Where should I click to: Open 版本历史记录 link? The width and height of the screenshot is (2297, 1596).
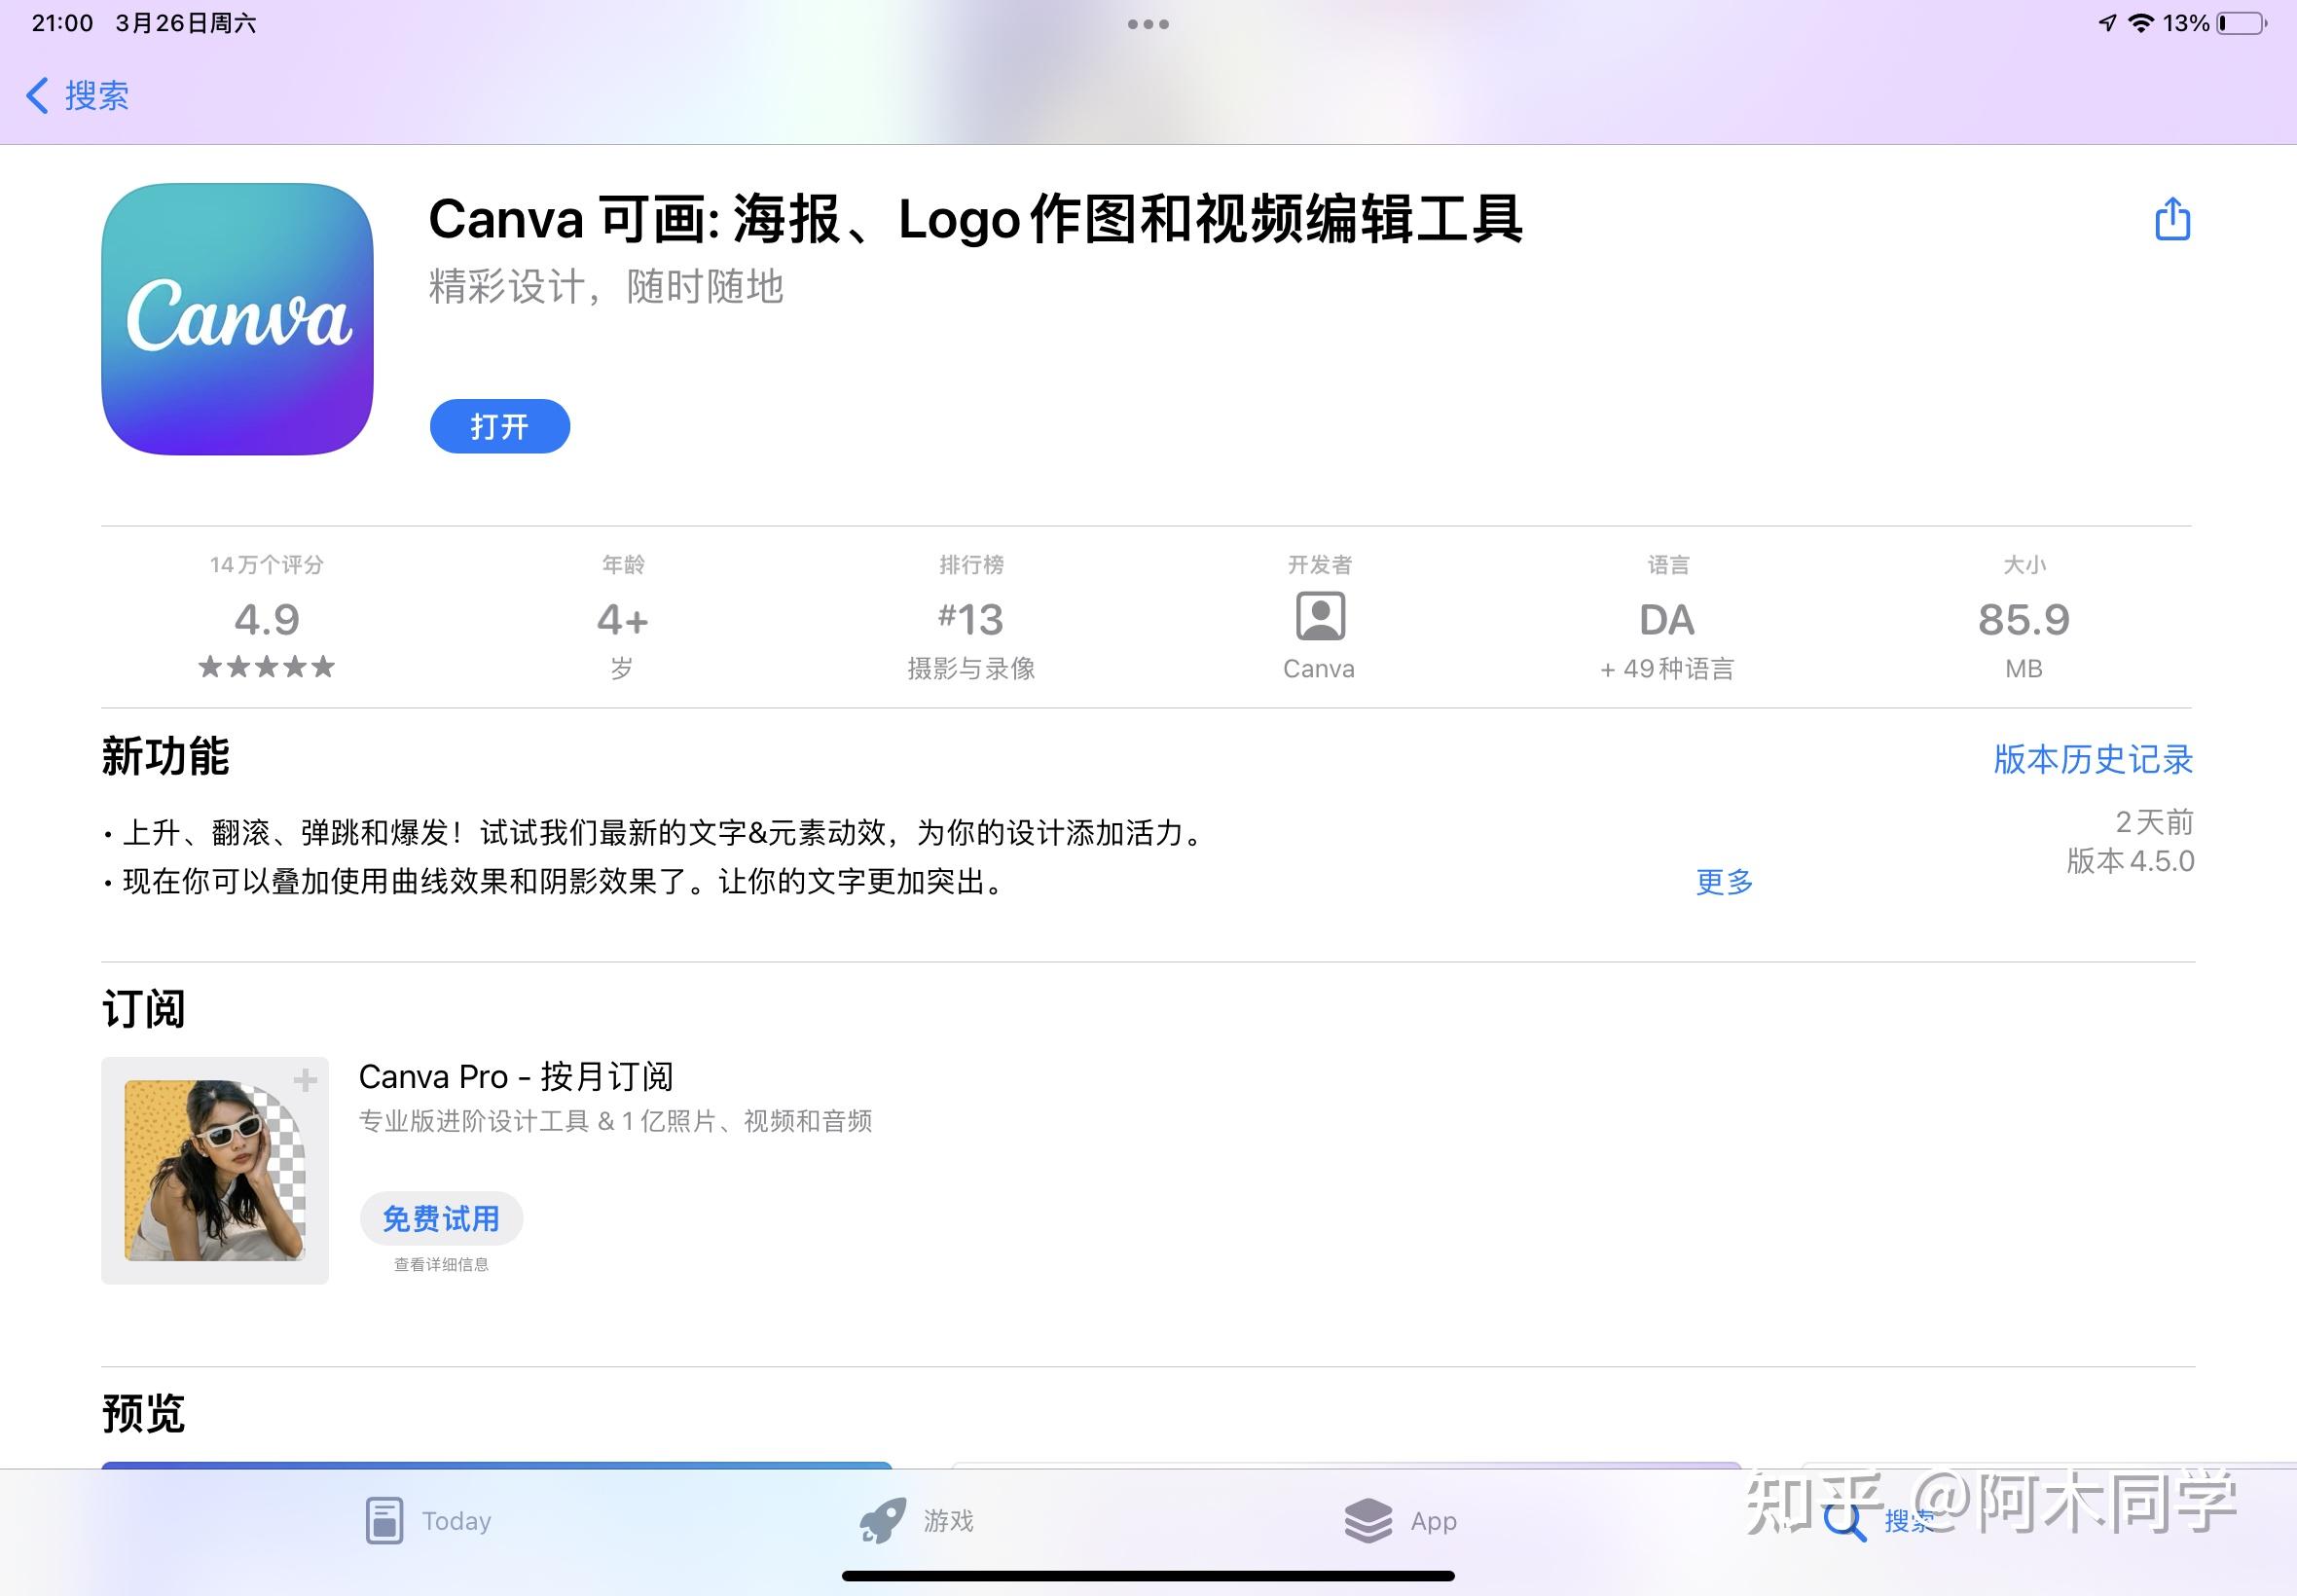tap(2093, 760)
